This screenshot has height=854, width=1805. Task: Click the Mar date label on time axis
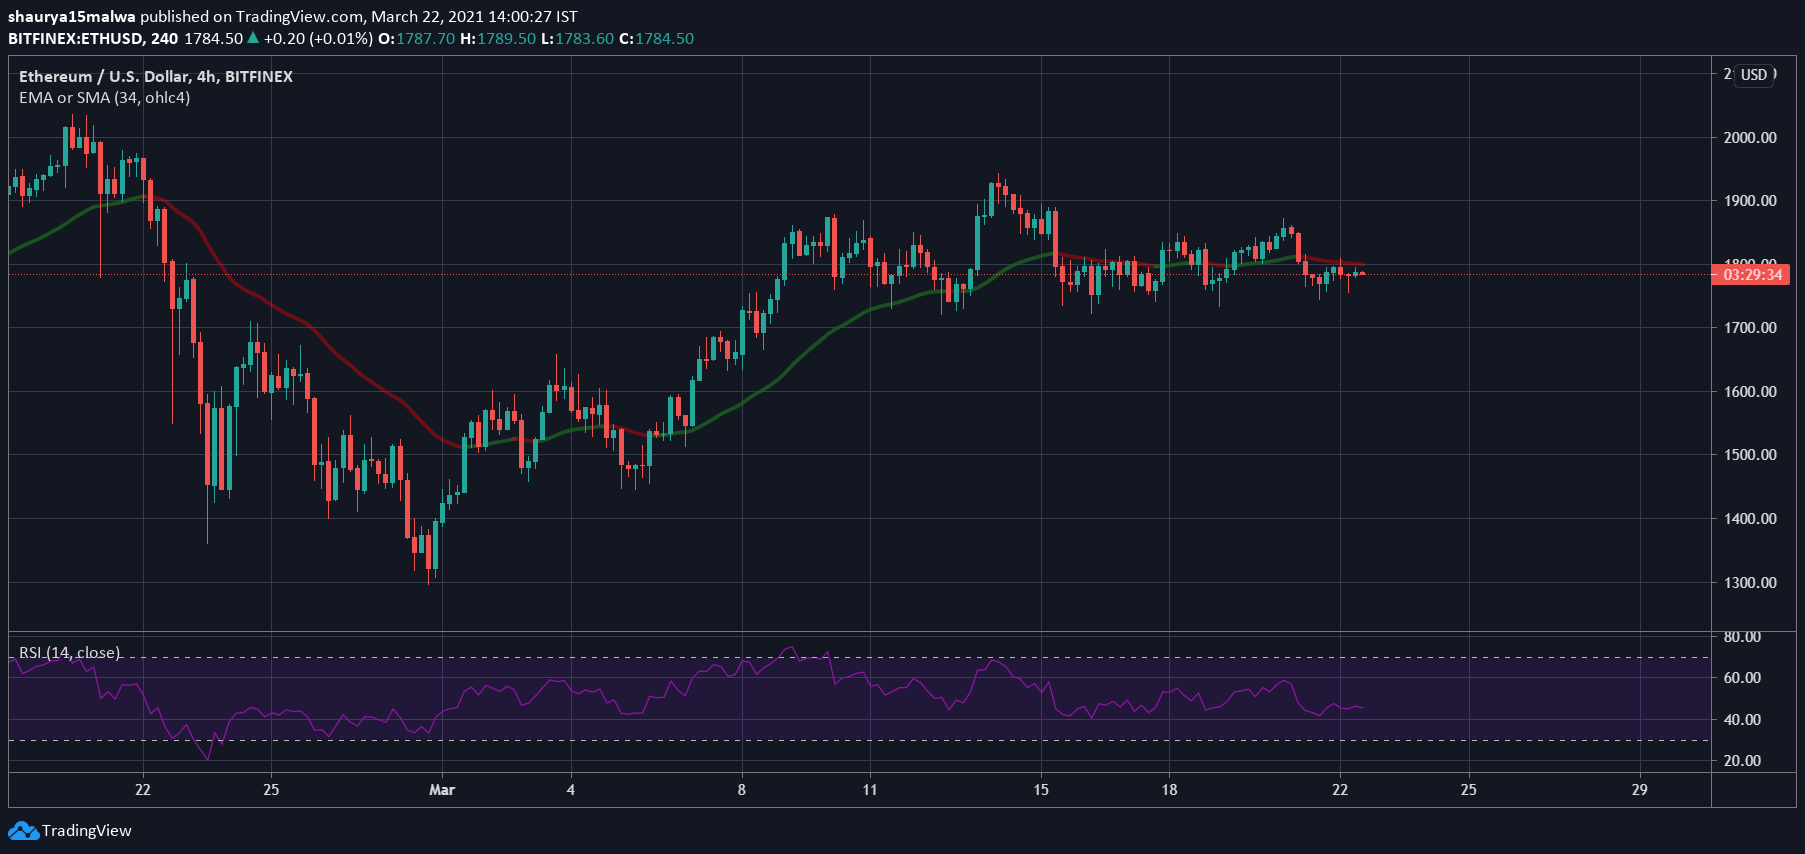tap(442, 790)
